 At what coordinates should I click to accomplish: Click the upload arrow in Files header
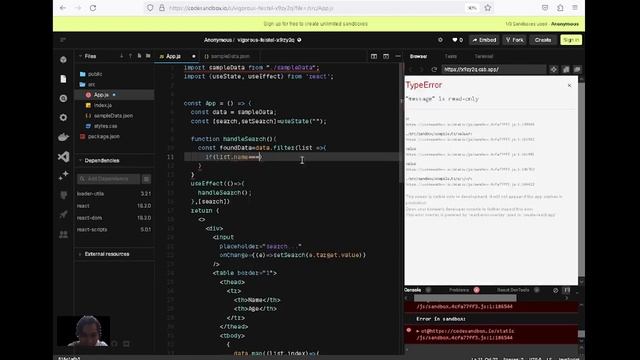pyautogui.click(x=130, y=56)
